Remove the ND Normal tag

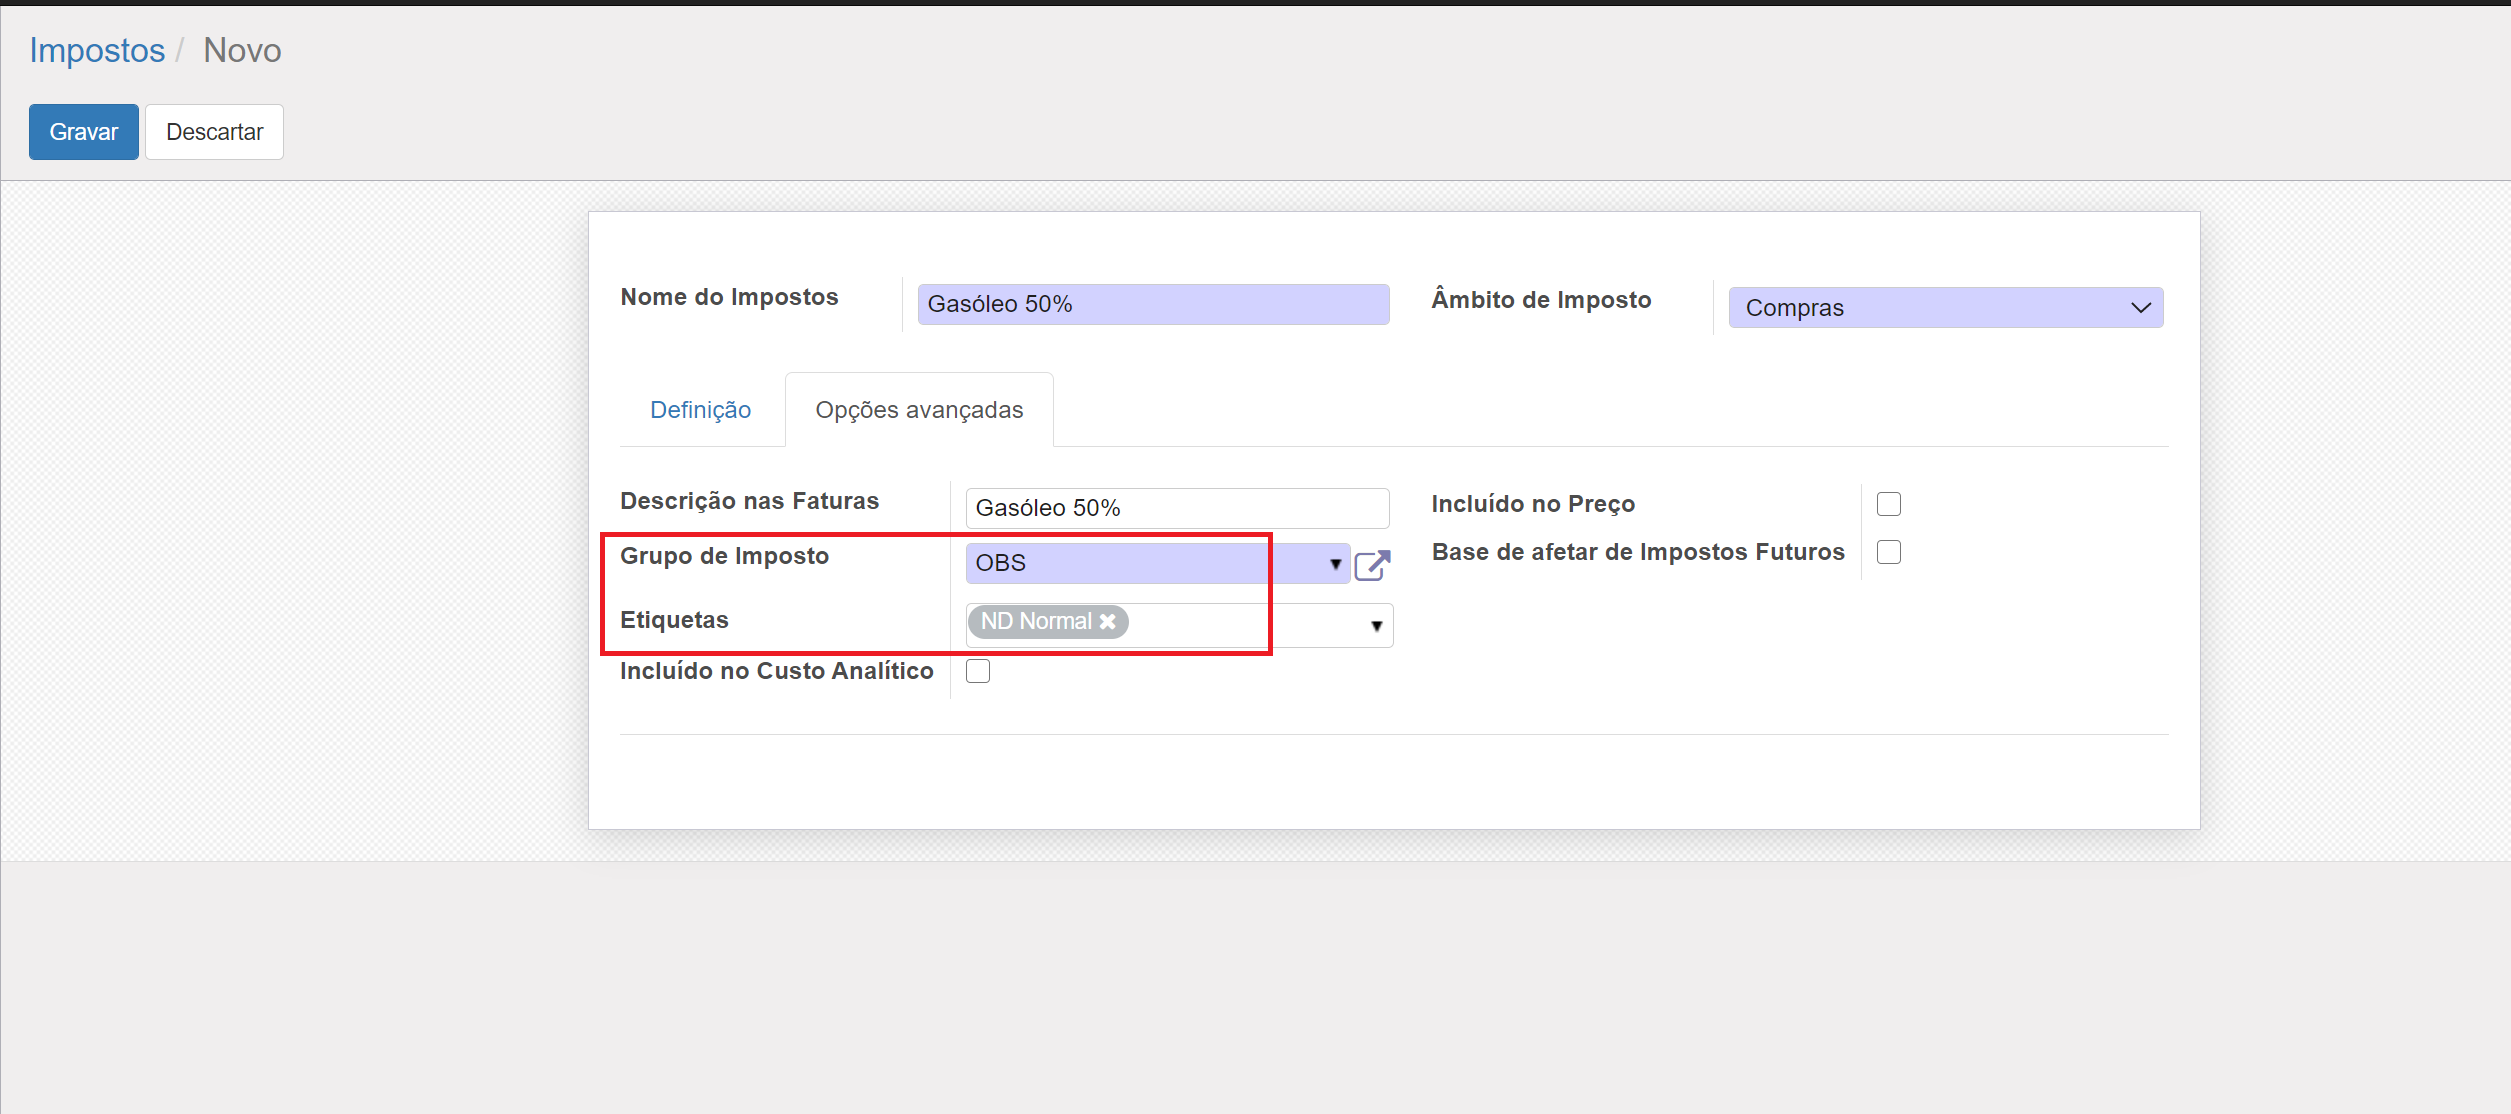1108,621
